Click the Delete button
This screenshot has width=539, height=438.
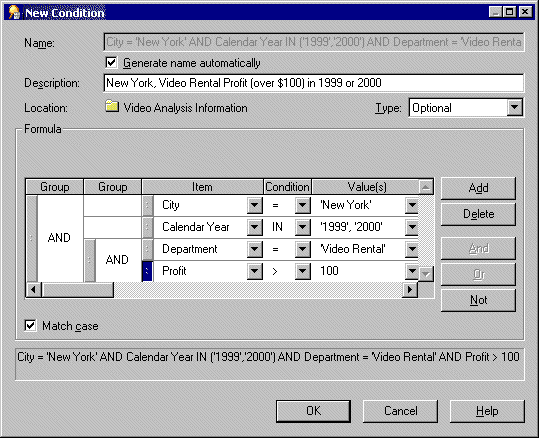pos(478,214)
